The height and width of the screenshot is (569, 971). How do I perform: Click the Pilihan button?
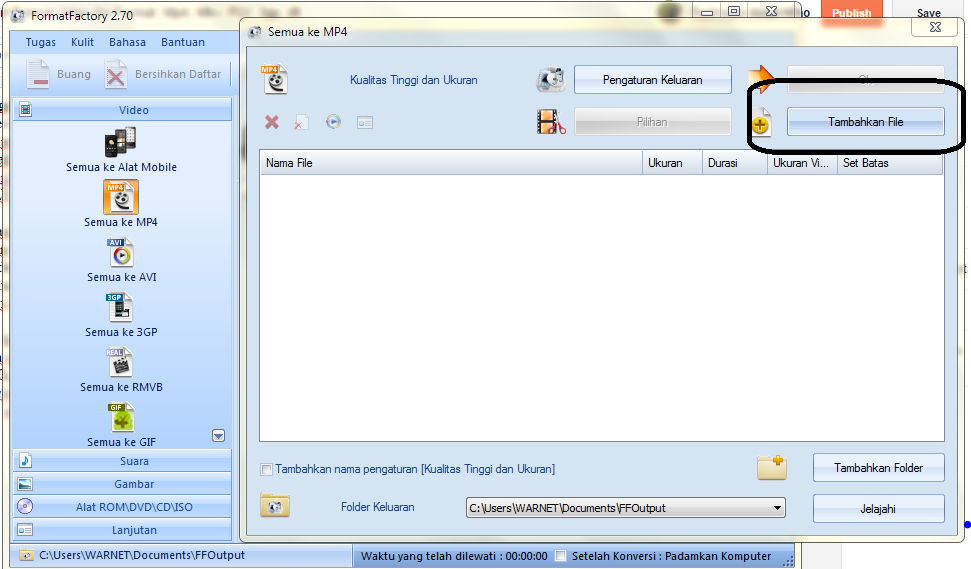(x=653, y=122)
